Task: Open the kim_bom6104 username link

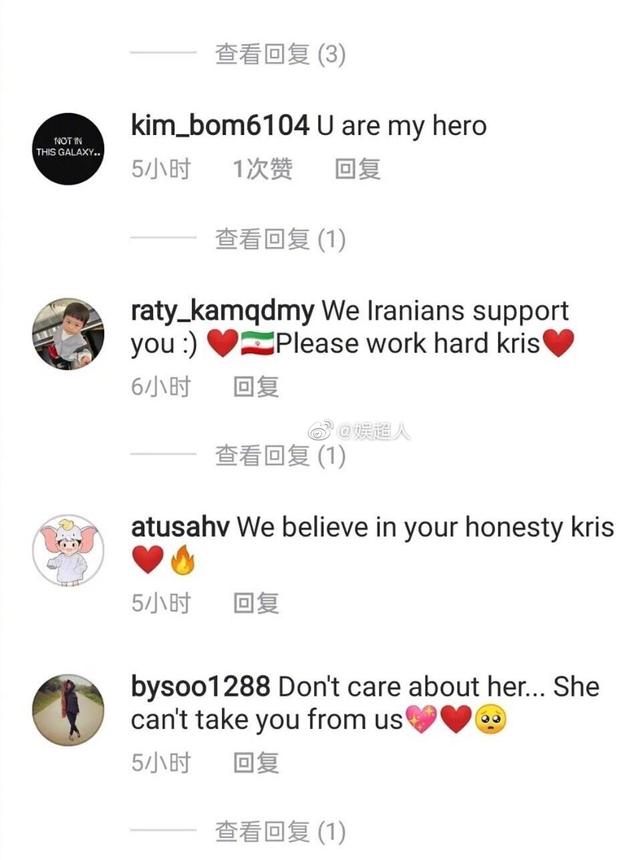Action: [220, 126]
